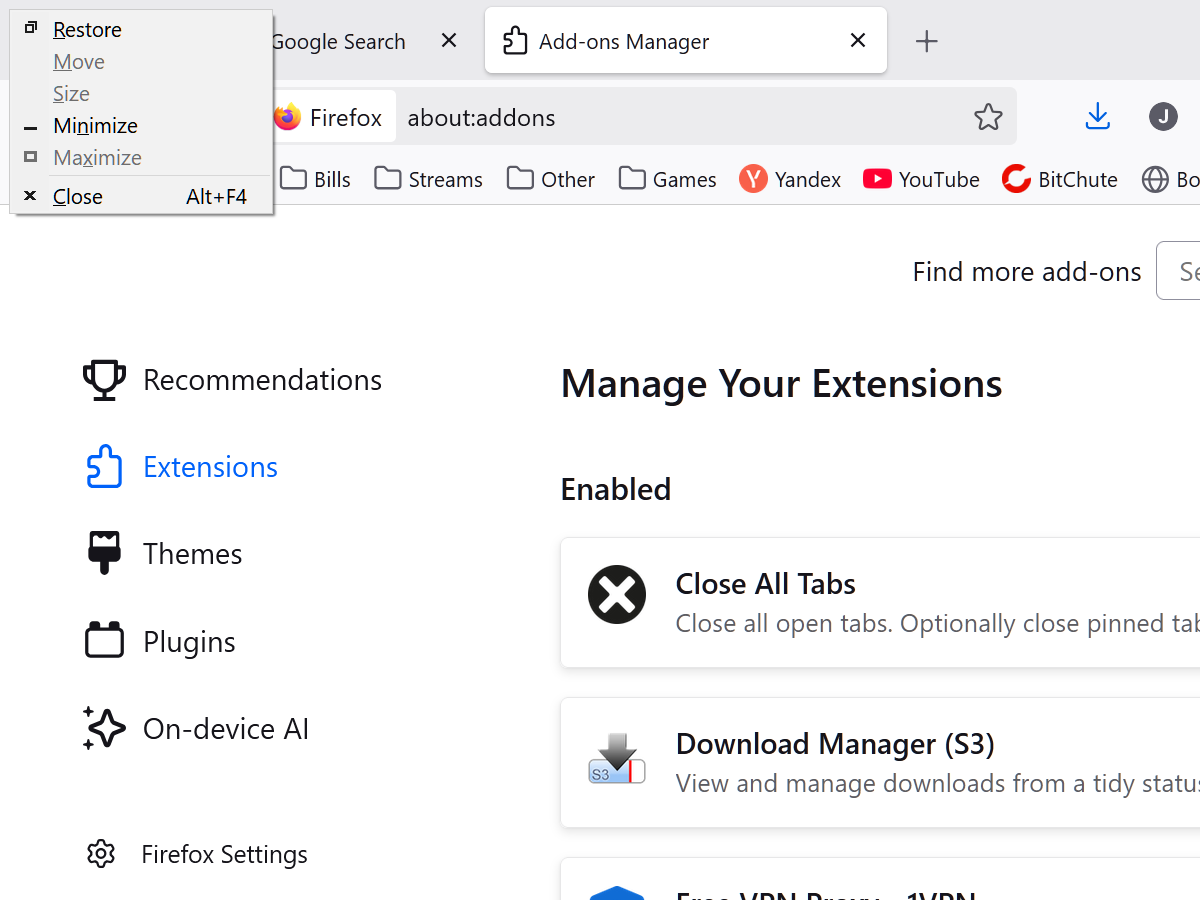Click the Extensions puzzle piece icon
1200x900 pixels.
click(104, 467)
